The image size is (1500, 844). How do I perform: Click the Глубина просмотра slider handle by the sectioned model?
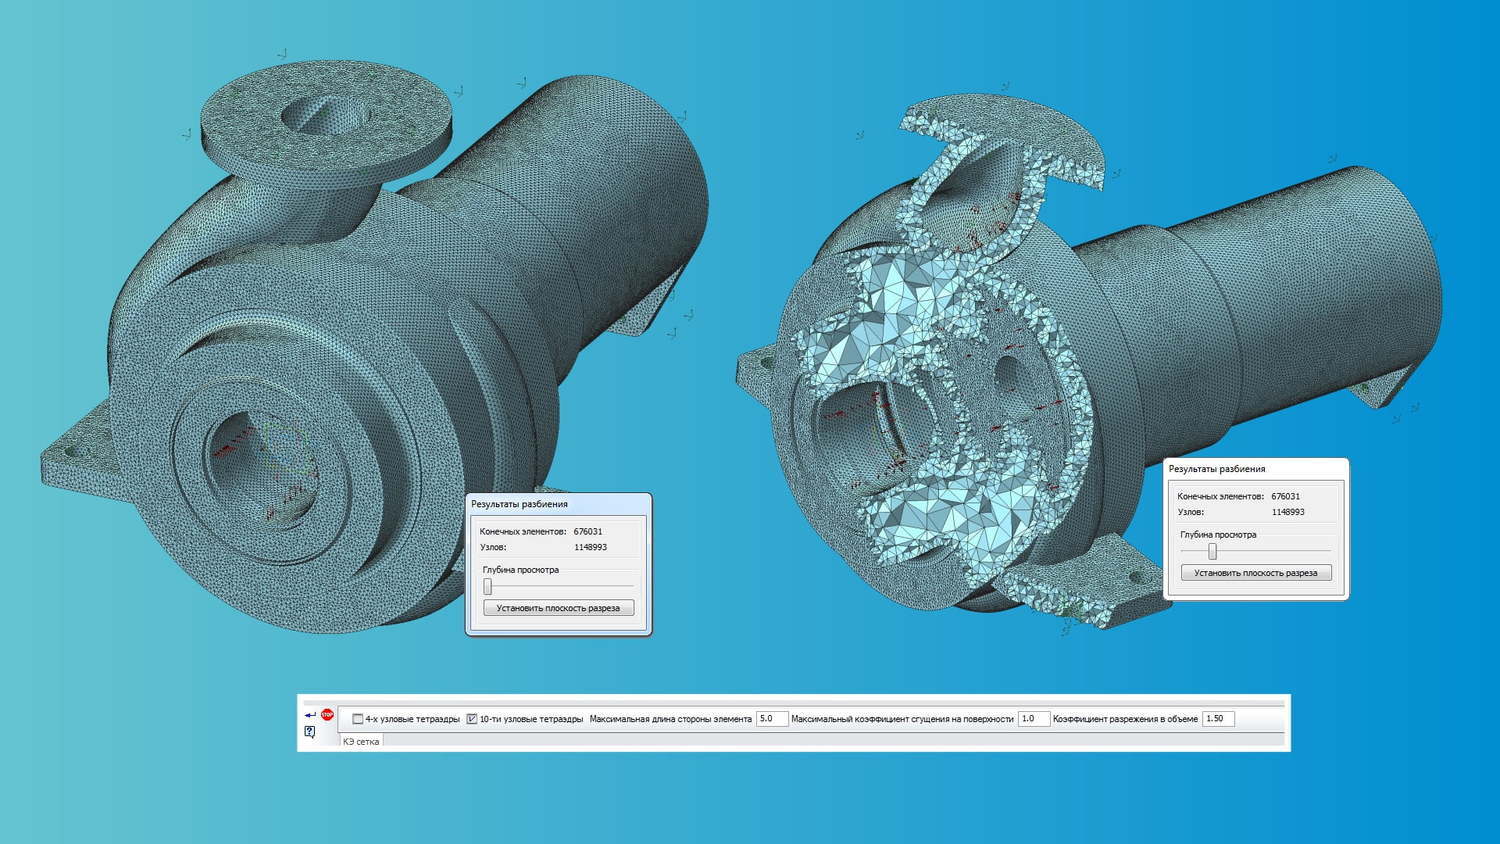pos(1212,551)
